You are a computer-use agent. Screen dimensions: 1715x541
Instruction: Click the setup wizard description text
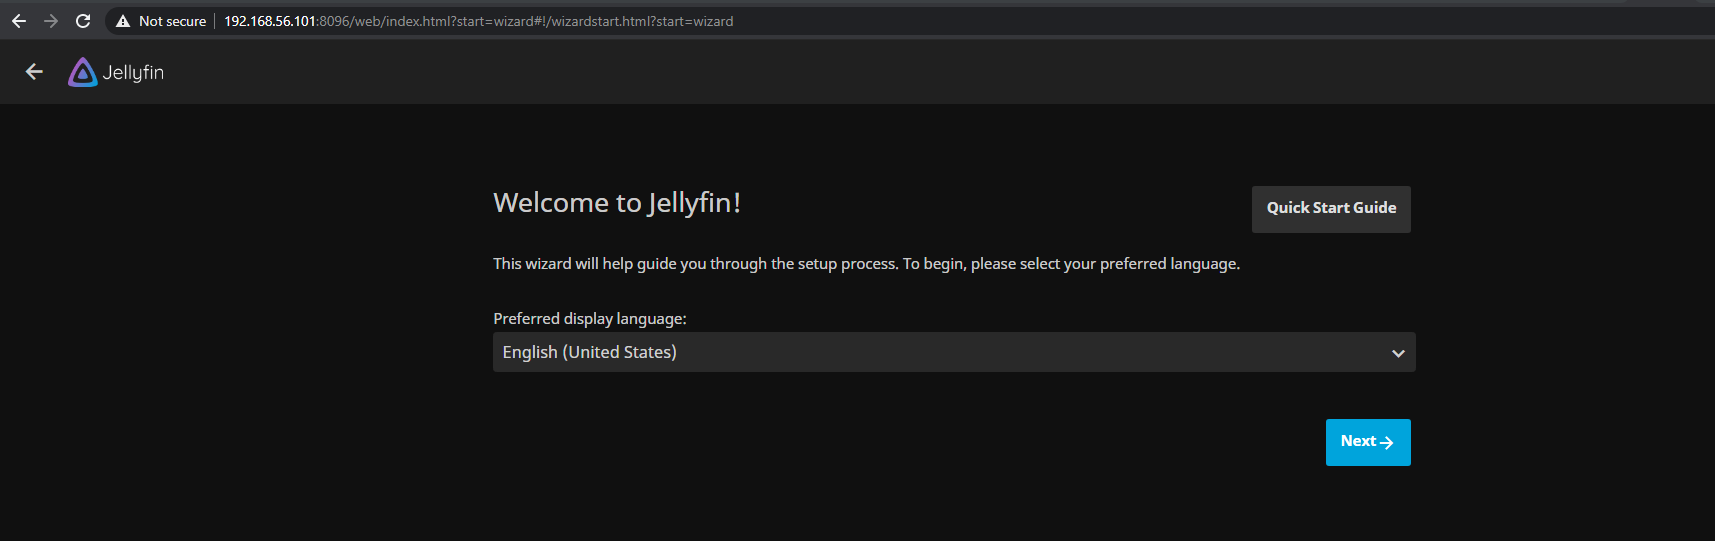(866, 264)
